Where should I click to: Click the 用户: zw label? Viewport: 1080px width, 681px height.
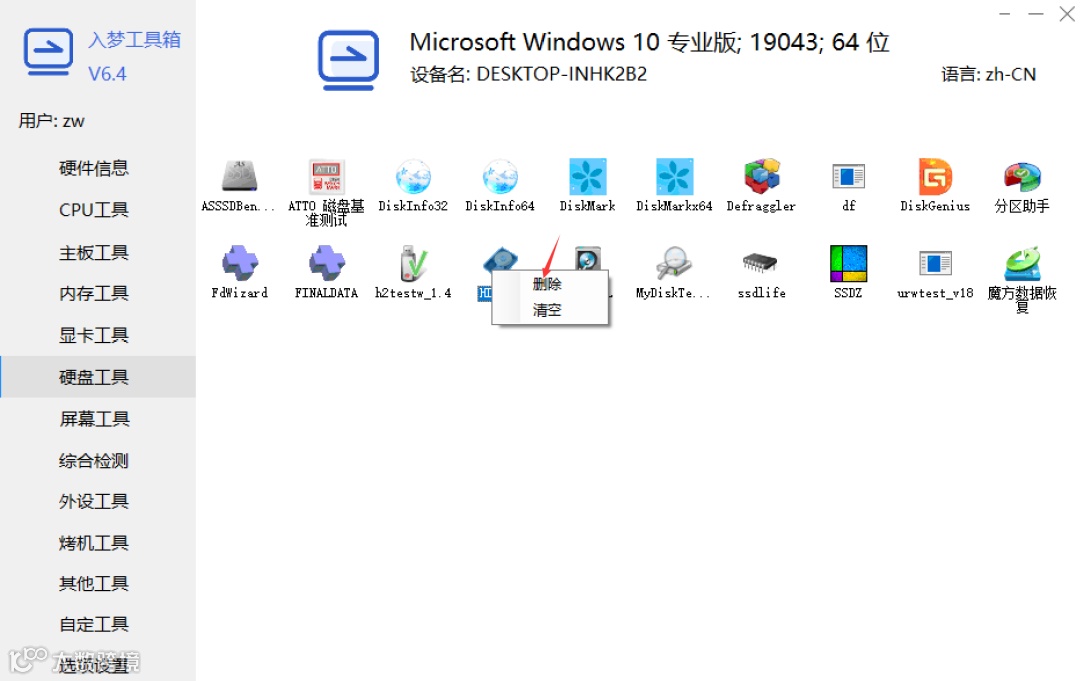pos(51,121)
